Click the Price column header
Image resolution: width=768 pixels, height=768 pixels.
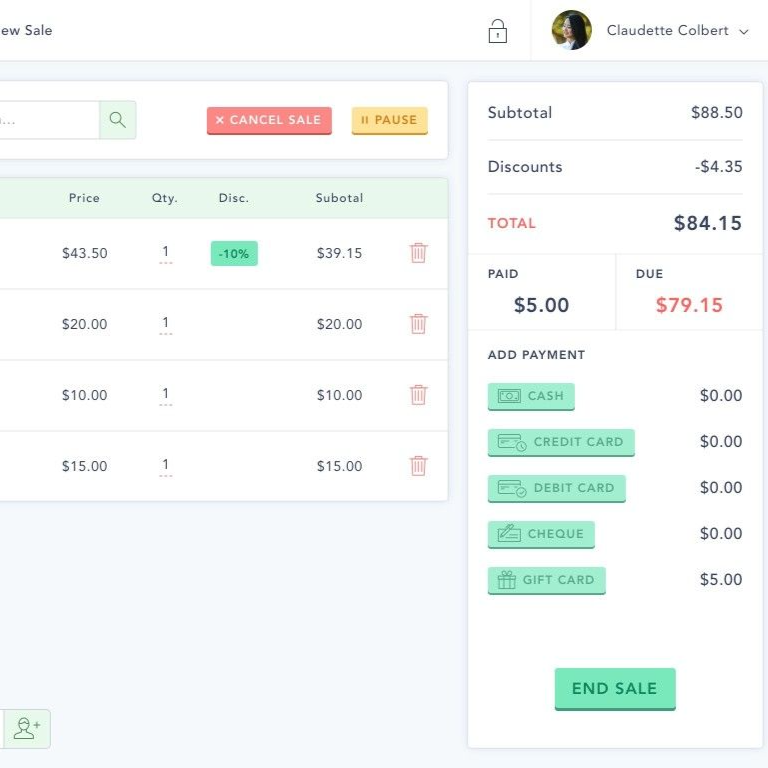[x=84, y=198]
